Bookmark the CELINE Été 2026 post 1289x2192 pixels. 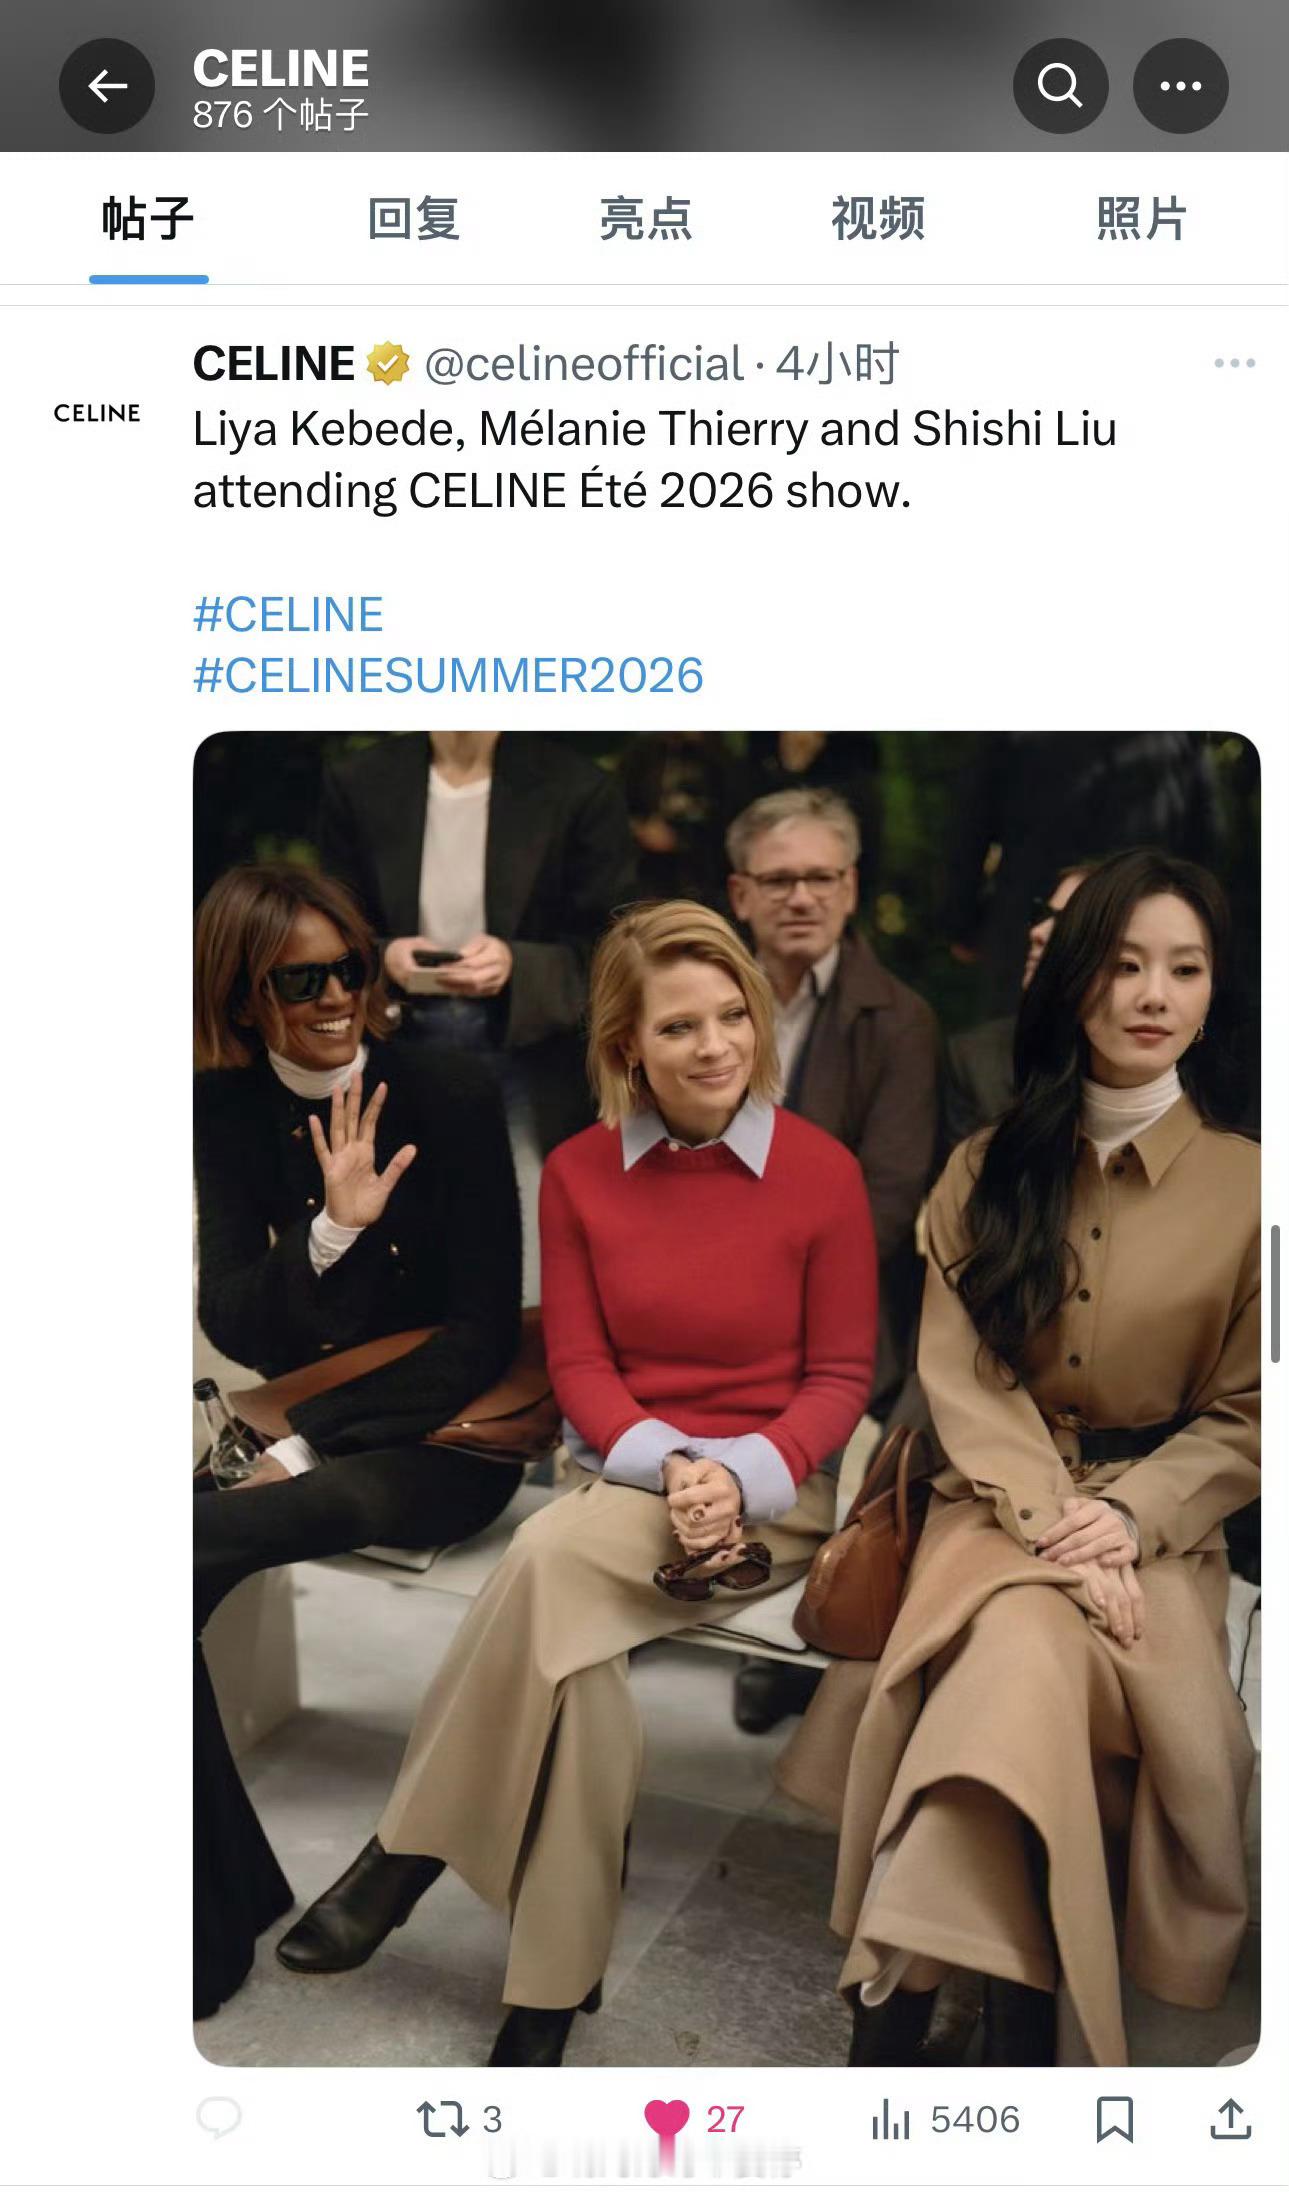click(1115, 2119)
